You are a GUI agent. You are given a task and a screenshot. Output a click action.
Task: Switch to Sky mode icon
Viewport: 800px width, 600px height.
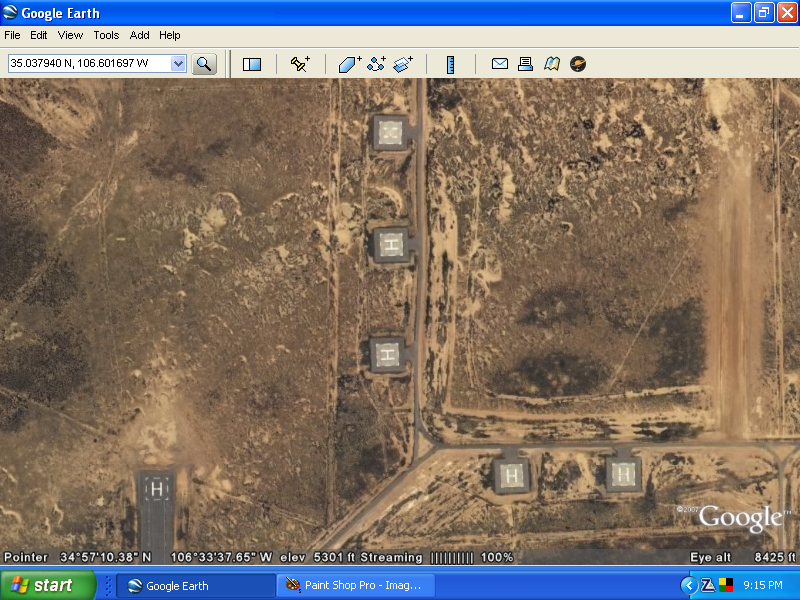point(578,64)
